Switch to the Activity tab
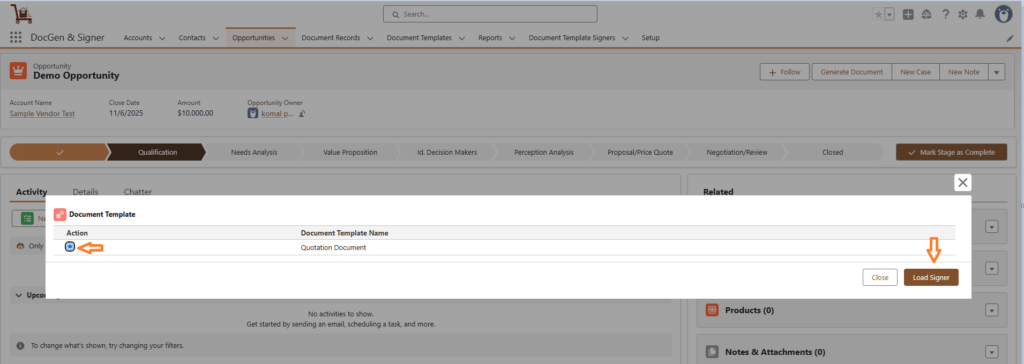 31,192
